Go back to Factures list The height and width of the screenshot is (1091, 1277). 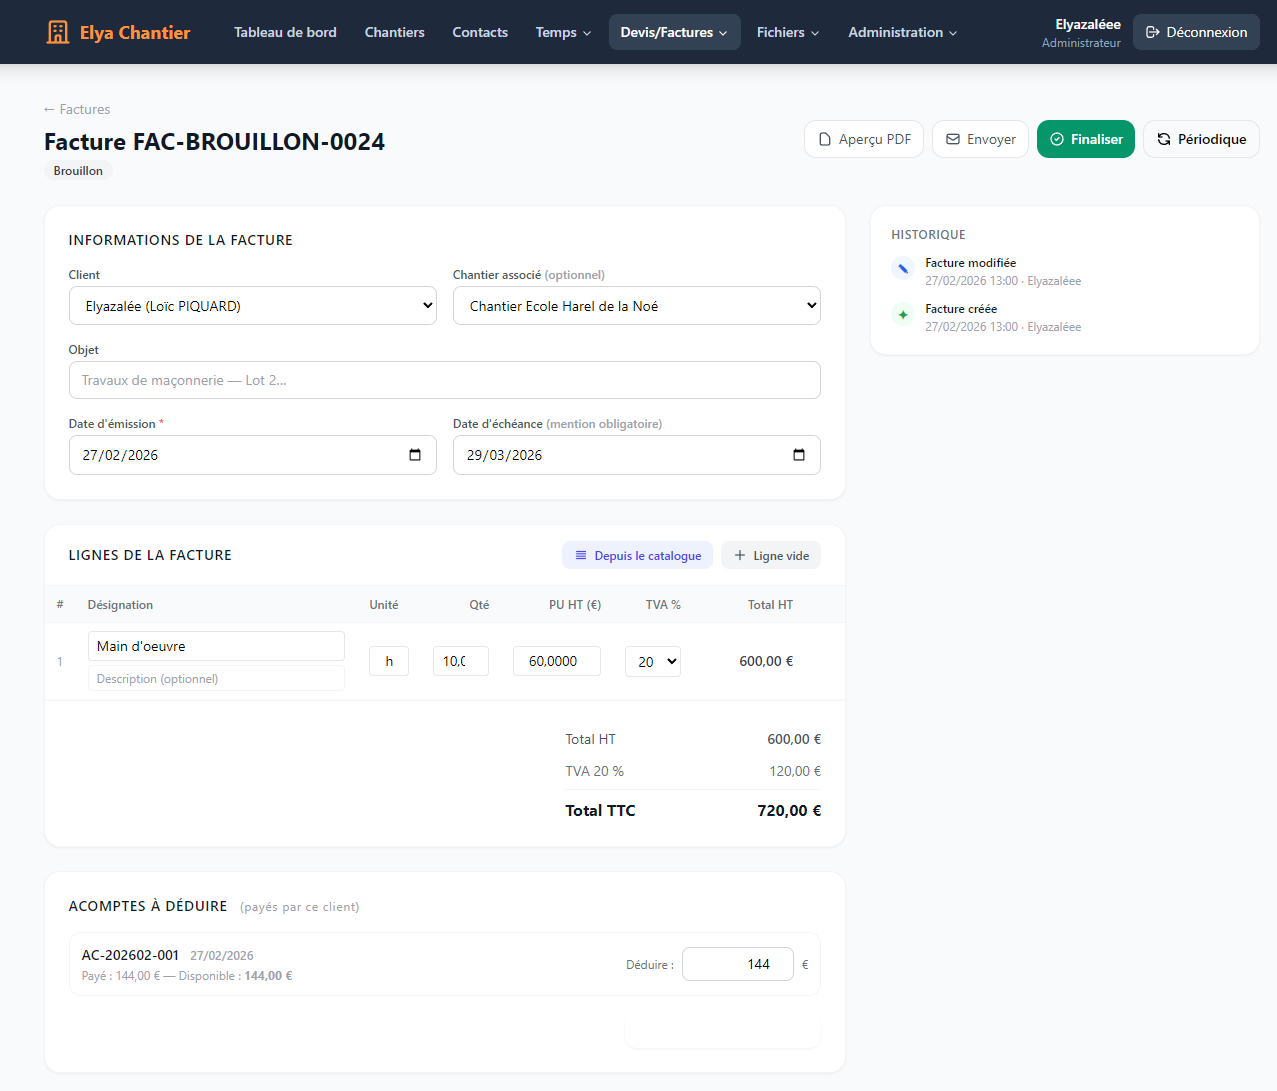[x=77, y=109]
